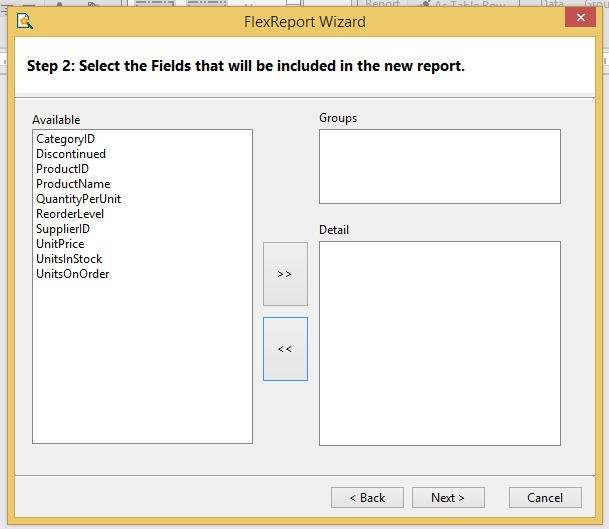Image resolution: width=609 pixels, height=529 pixels.
Task: Remove fields with the << button
Action: pos(285,349)
